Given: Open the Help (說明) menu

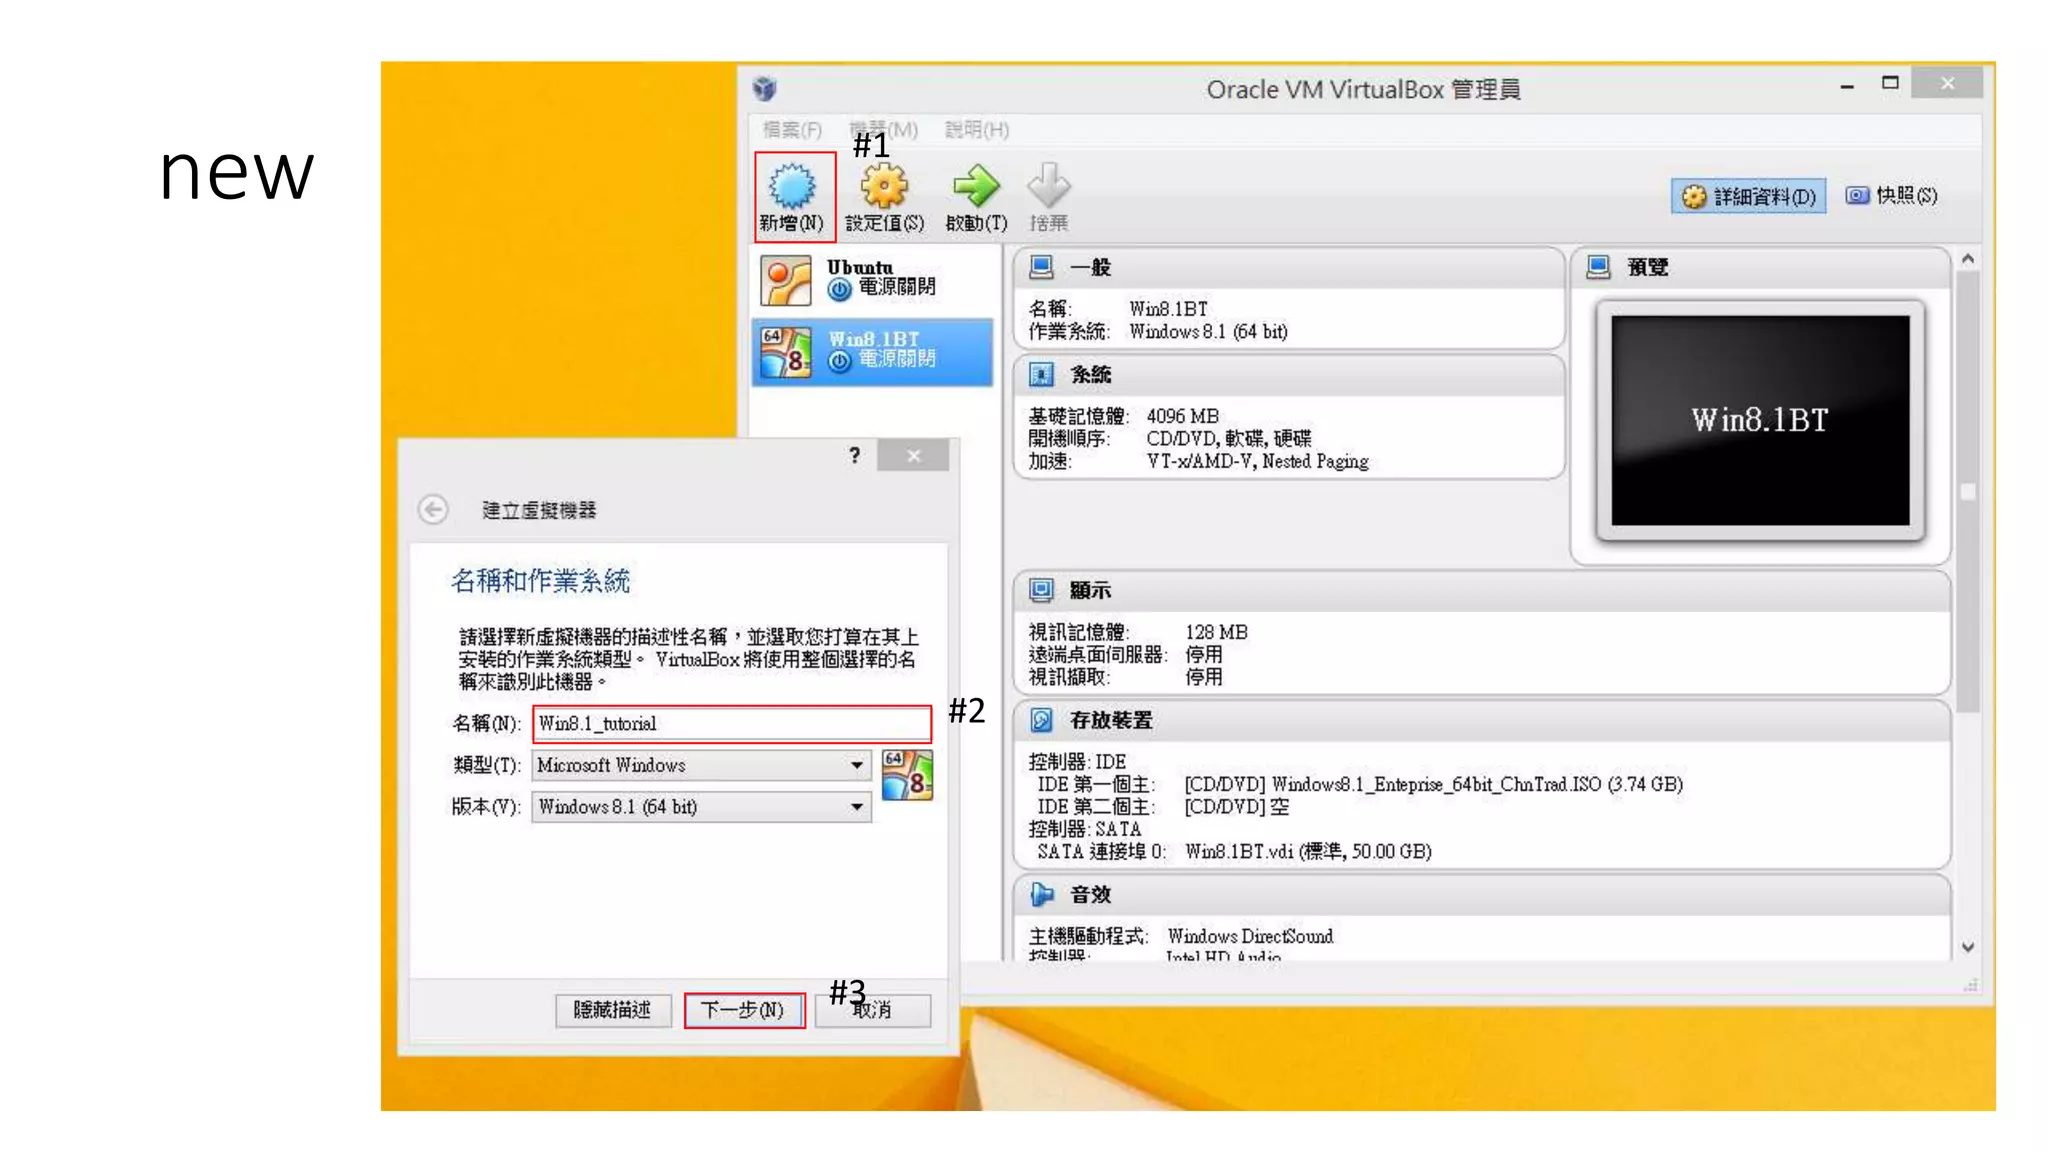Looking at the screenshot, I should [x=976, y=130].
